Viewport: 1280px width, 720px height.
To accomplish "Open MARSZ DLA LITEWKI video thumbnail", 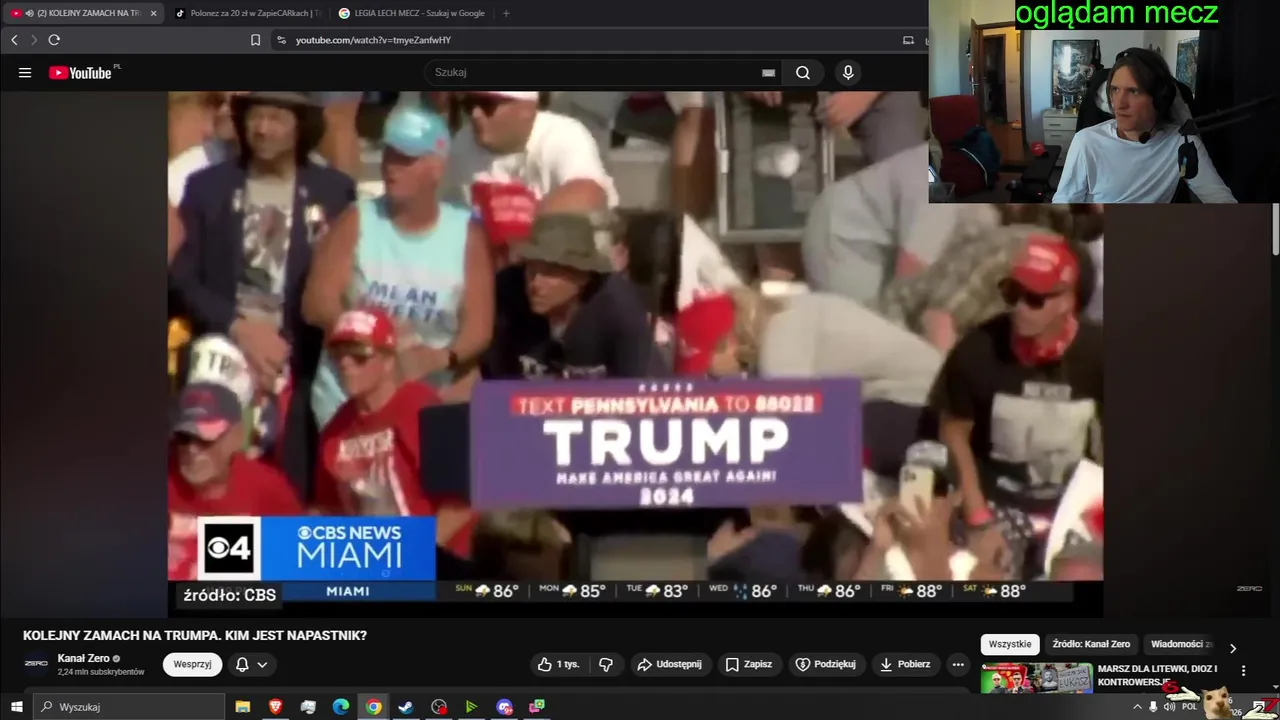I will 1036,678.
